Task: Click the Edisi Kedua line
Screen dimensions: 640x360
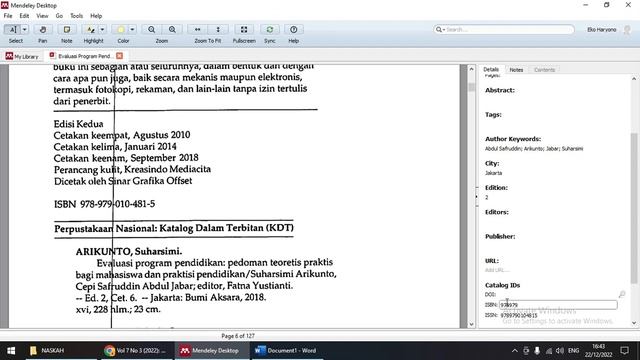Action: (x=78, y=124)
